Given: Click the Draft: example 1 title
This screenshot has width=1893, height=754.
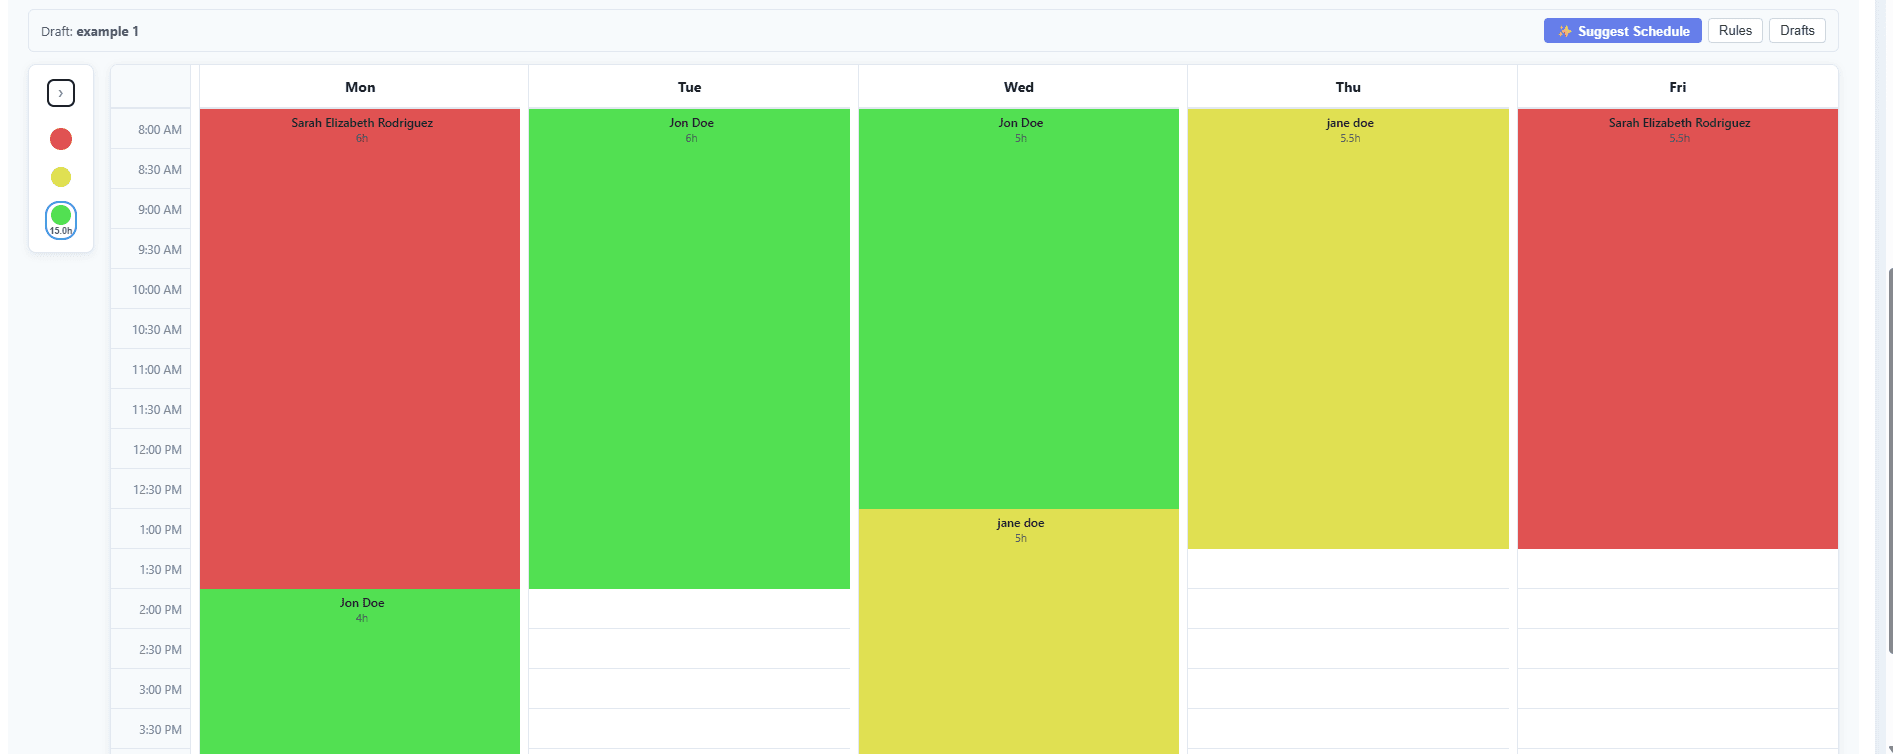Looking at the screenshot, I should 90,31.
